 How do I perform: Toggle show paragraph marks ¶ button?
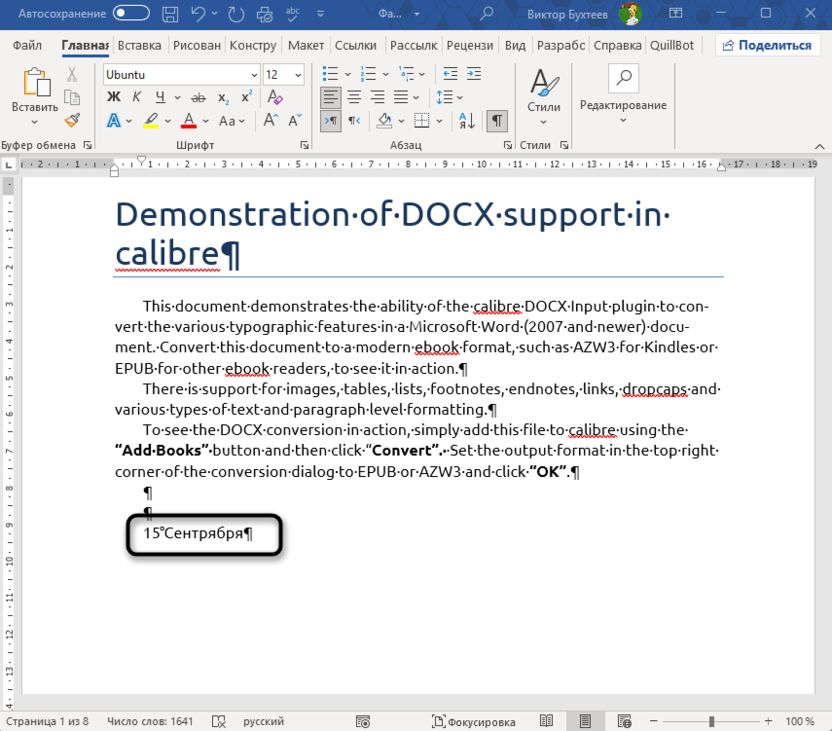point(497,121)
